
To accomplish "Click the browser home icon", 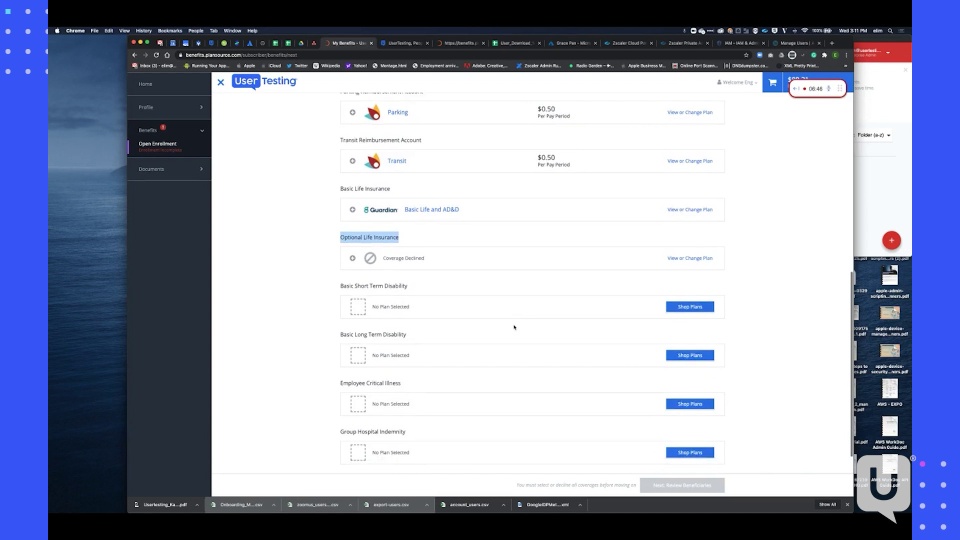I will click(x=167, y=55).
